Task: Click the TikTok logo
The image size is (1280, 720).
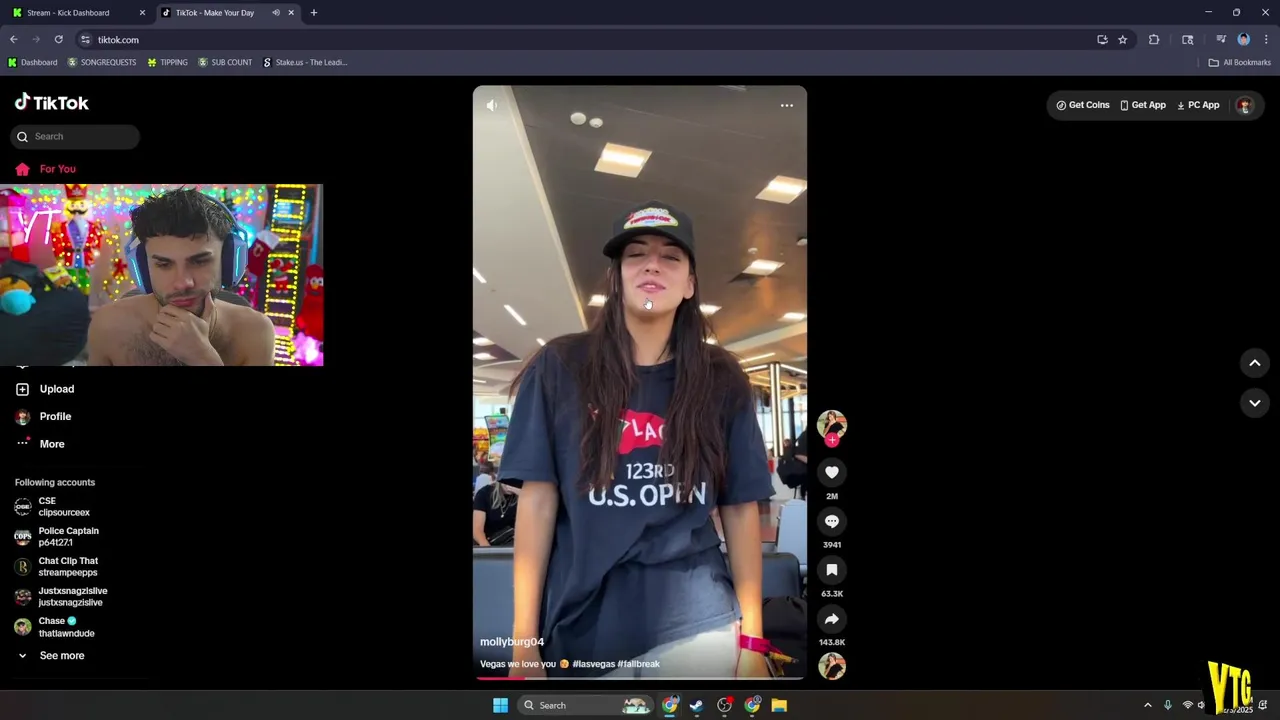Action: 52,102
